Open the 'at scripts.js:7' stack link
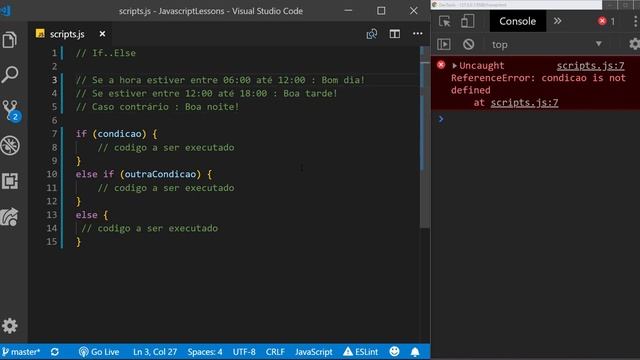This screenshot has height=360, width=640. (524, 102)
